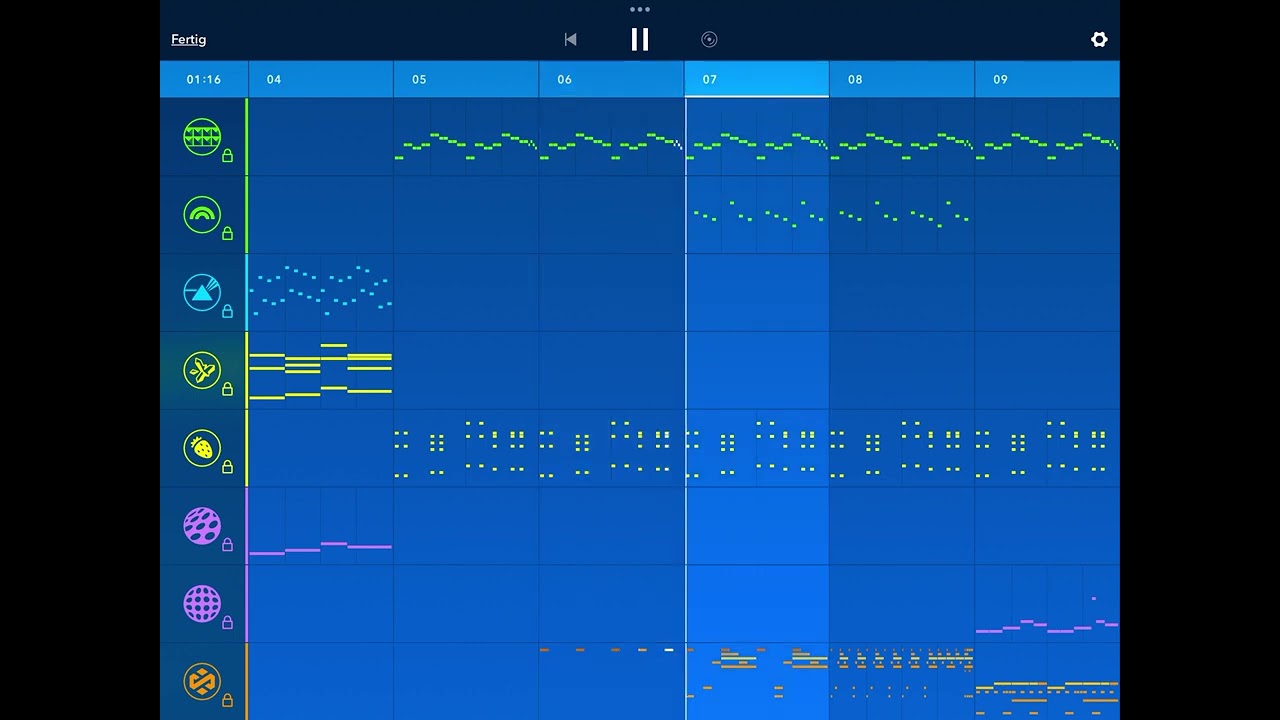Open spotted sphere bass clip in bar 04

tap(321, 526)
